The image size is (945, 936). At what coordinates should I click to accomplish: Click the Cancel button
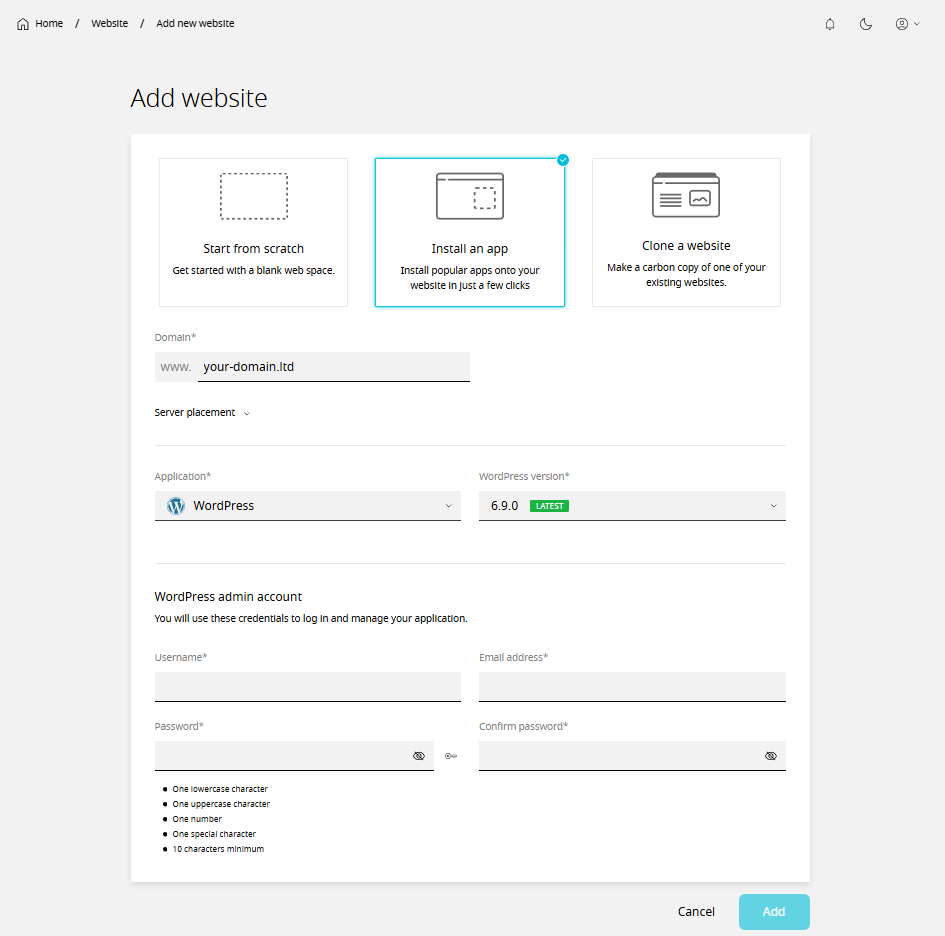[x=696, y=912]
